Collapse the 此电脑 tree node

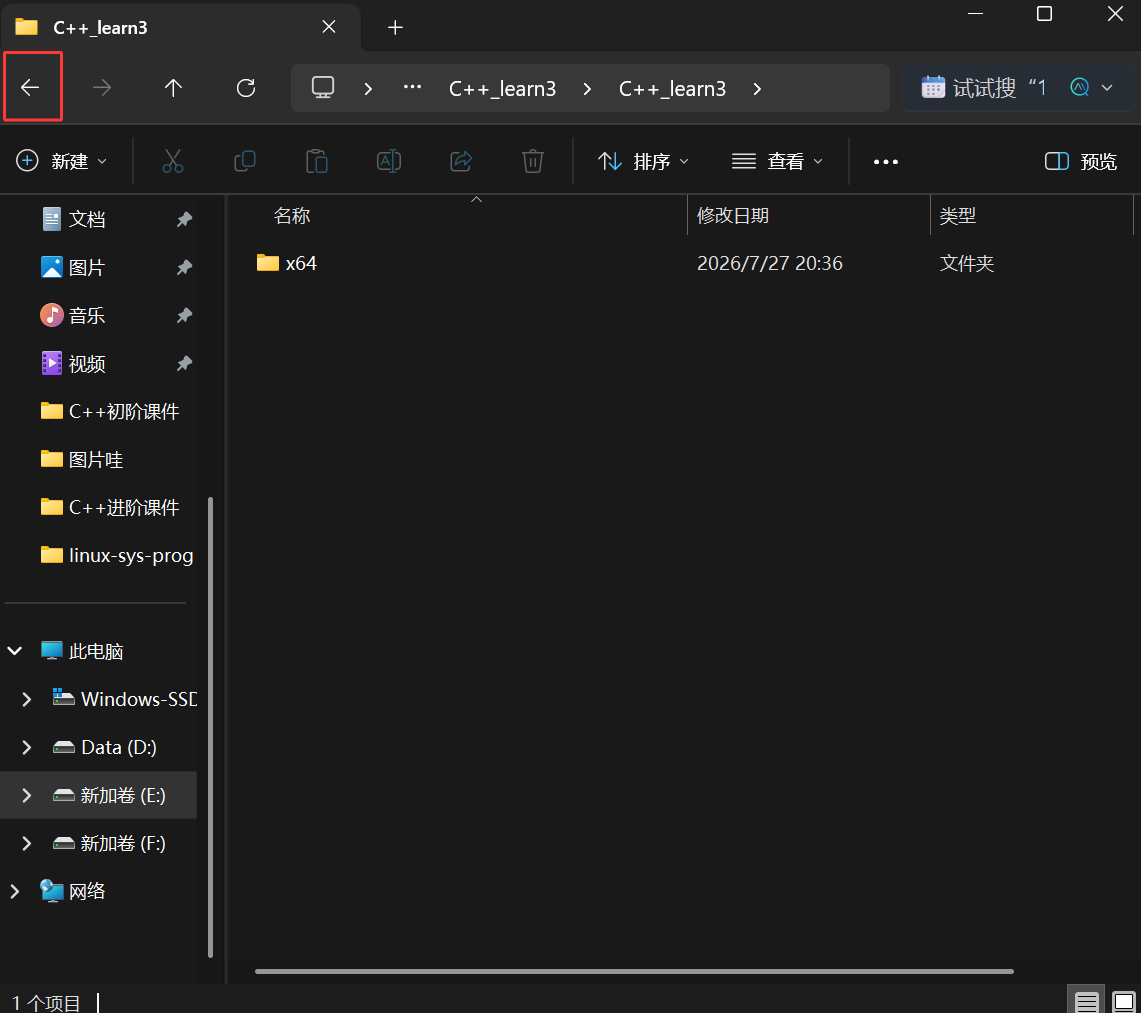pos(15,651)
